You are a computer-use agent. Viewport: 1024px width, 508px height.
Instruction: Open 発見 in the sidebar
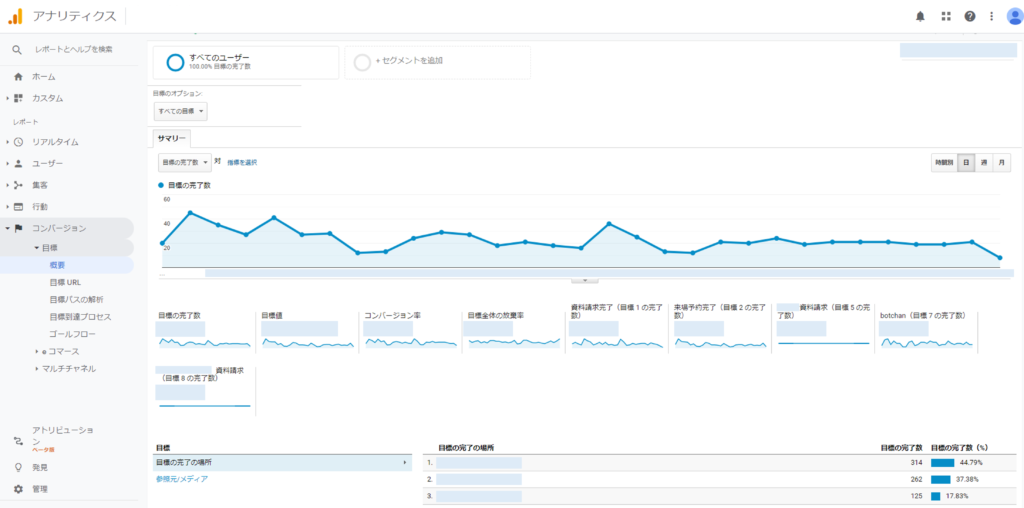coord(40,467)
